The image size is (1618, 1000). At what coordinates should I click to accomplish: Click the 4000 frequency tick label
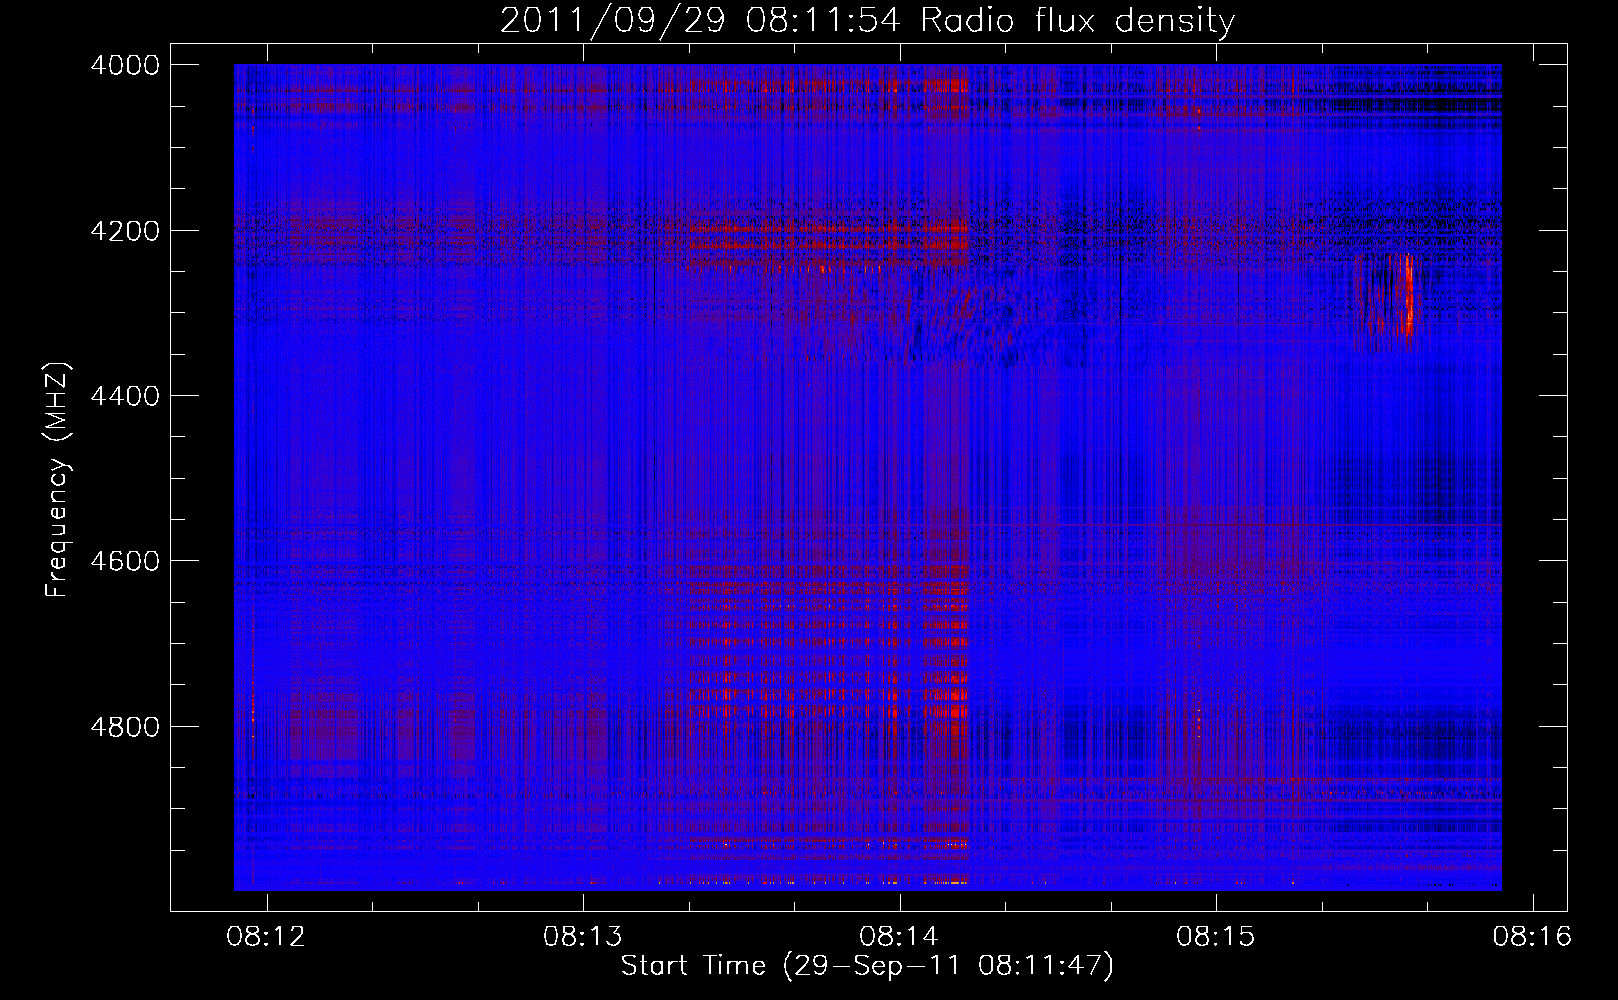pos(125,65)
